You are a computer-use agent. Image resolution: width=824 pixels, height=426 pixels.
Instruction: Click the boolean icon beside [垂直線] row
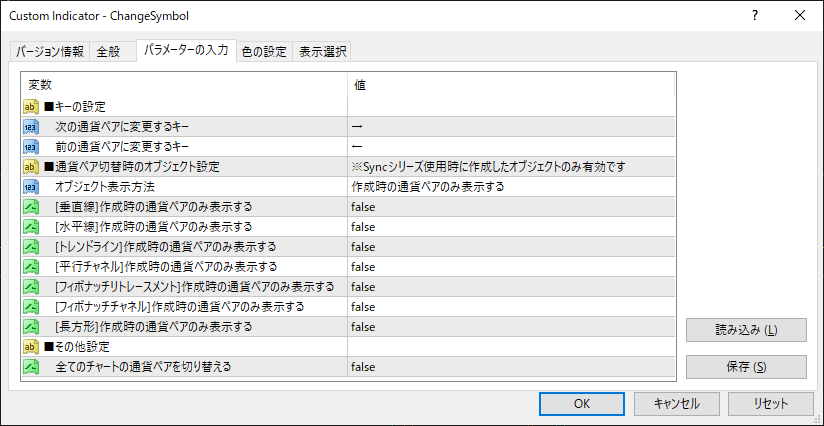coord(30,206)
